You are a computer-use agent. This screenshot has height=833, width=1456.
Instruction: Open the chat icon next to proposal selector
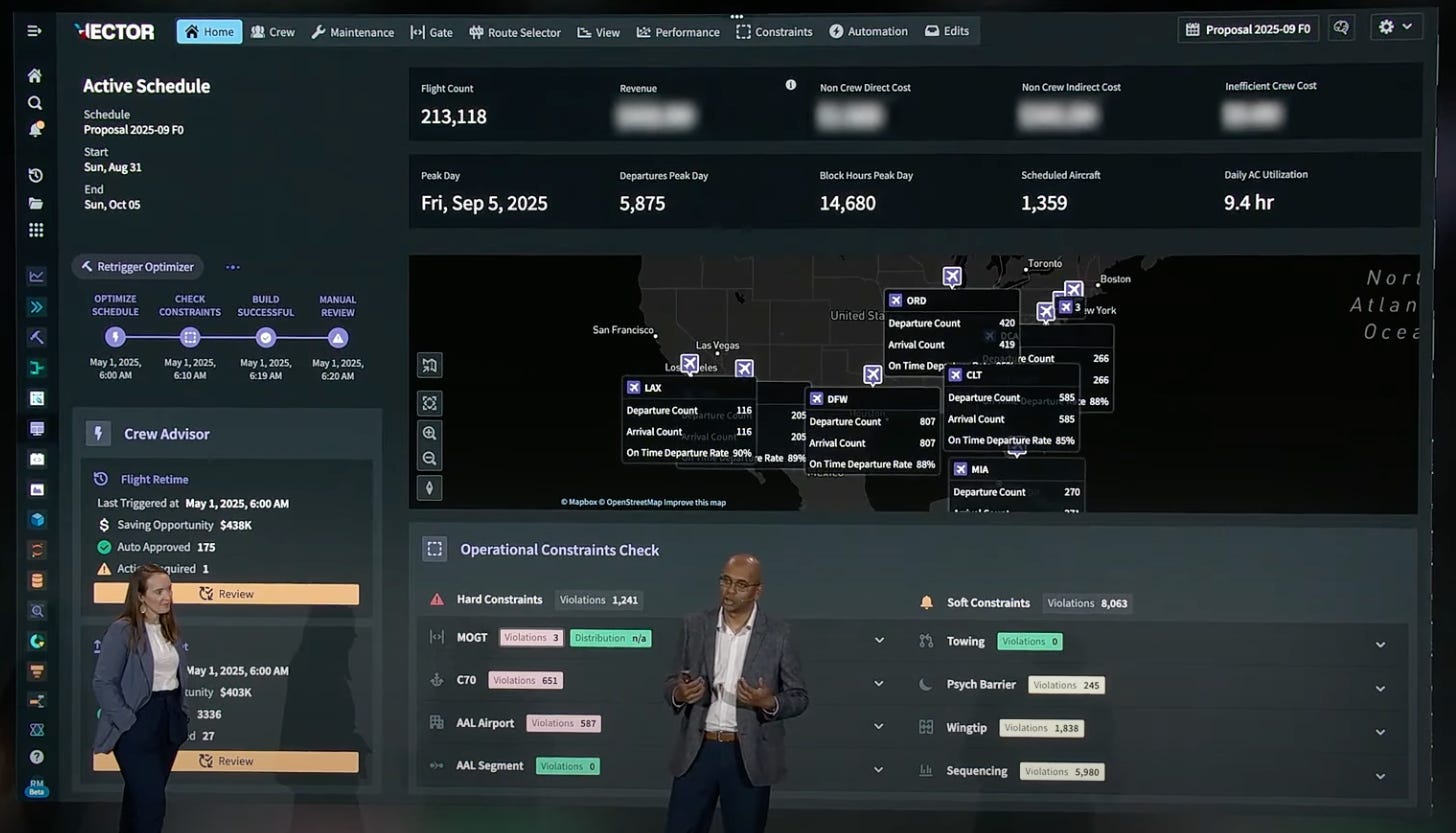pyautogui.click(x=1341, y=28)
